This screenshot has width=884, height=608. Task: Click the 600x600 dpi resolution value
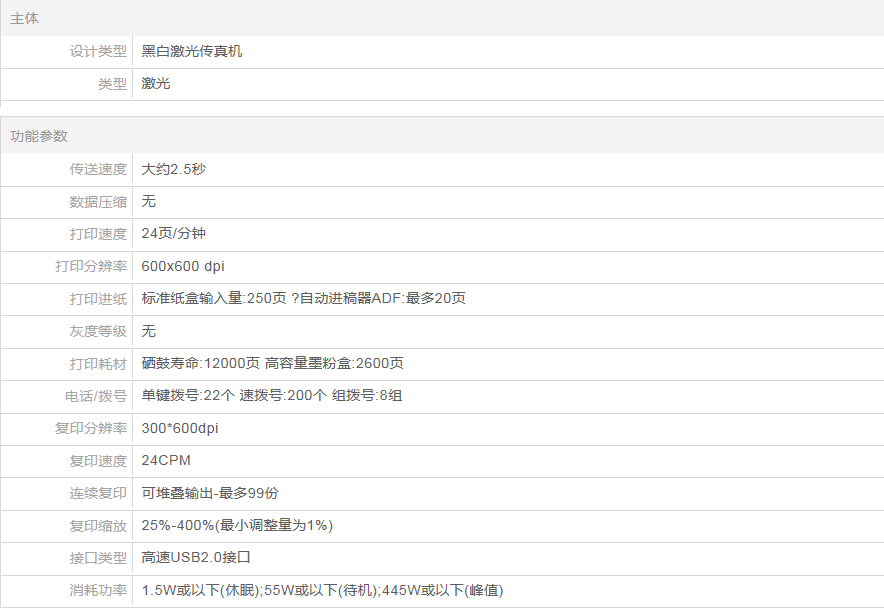[183, 266]
